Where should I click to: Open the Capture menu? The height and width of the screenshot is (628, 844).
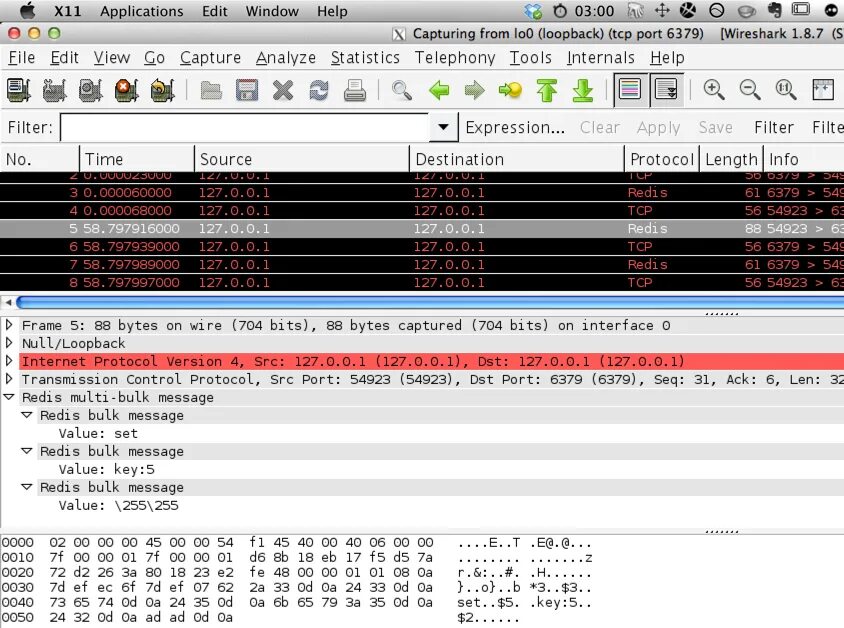(x=210, y=58)
